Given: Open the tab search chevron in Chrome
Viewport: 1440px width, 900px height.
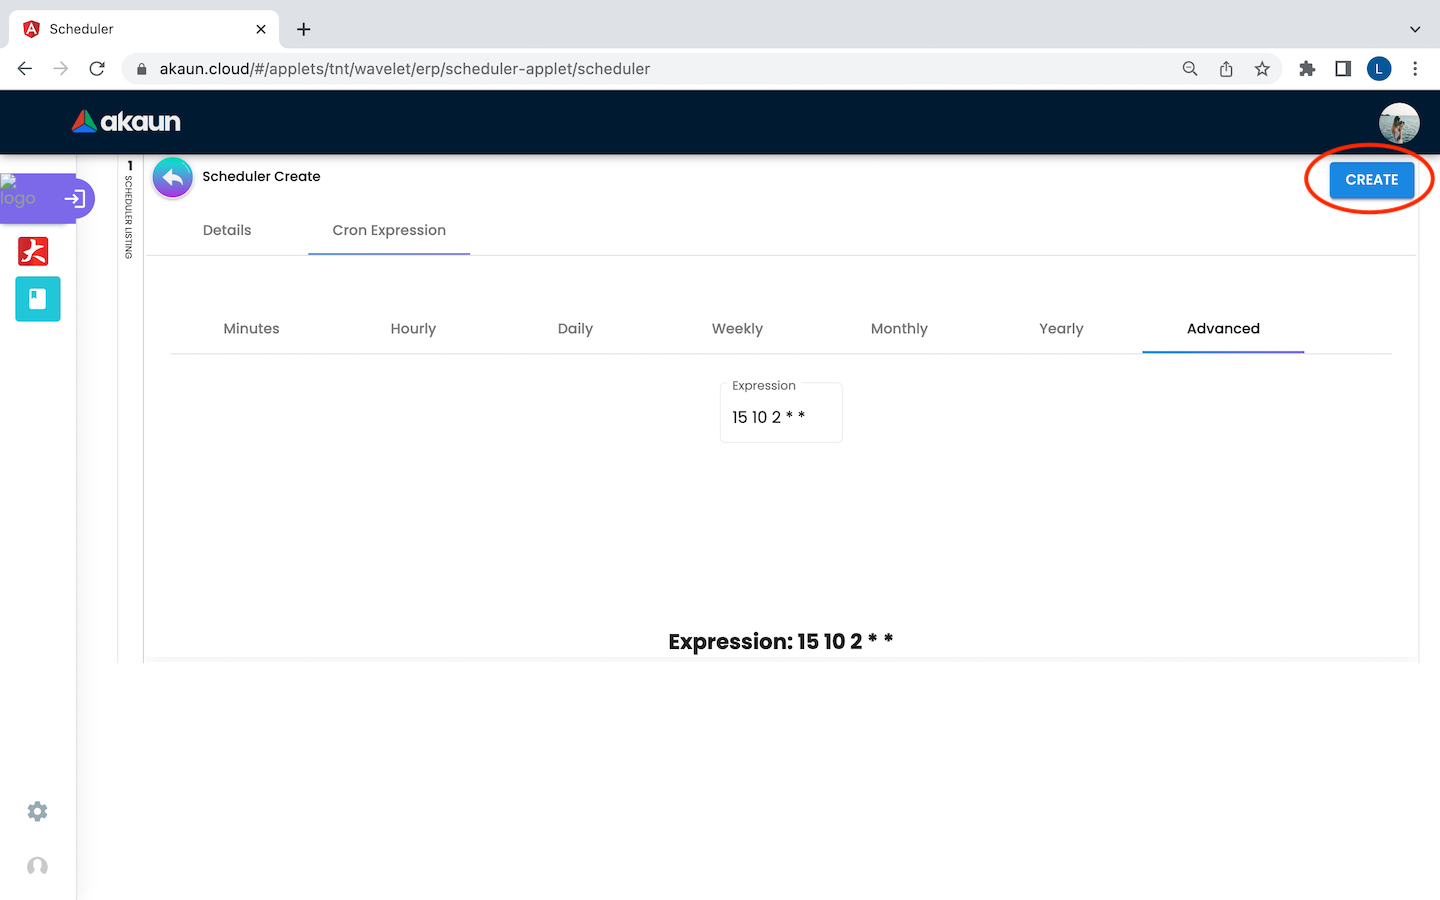Looking at the screenshot, I should point(1414,29).
